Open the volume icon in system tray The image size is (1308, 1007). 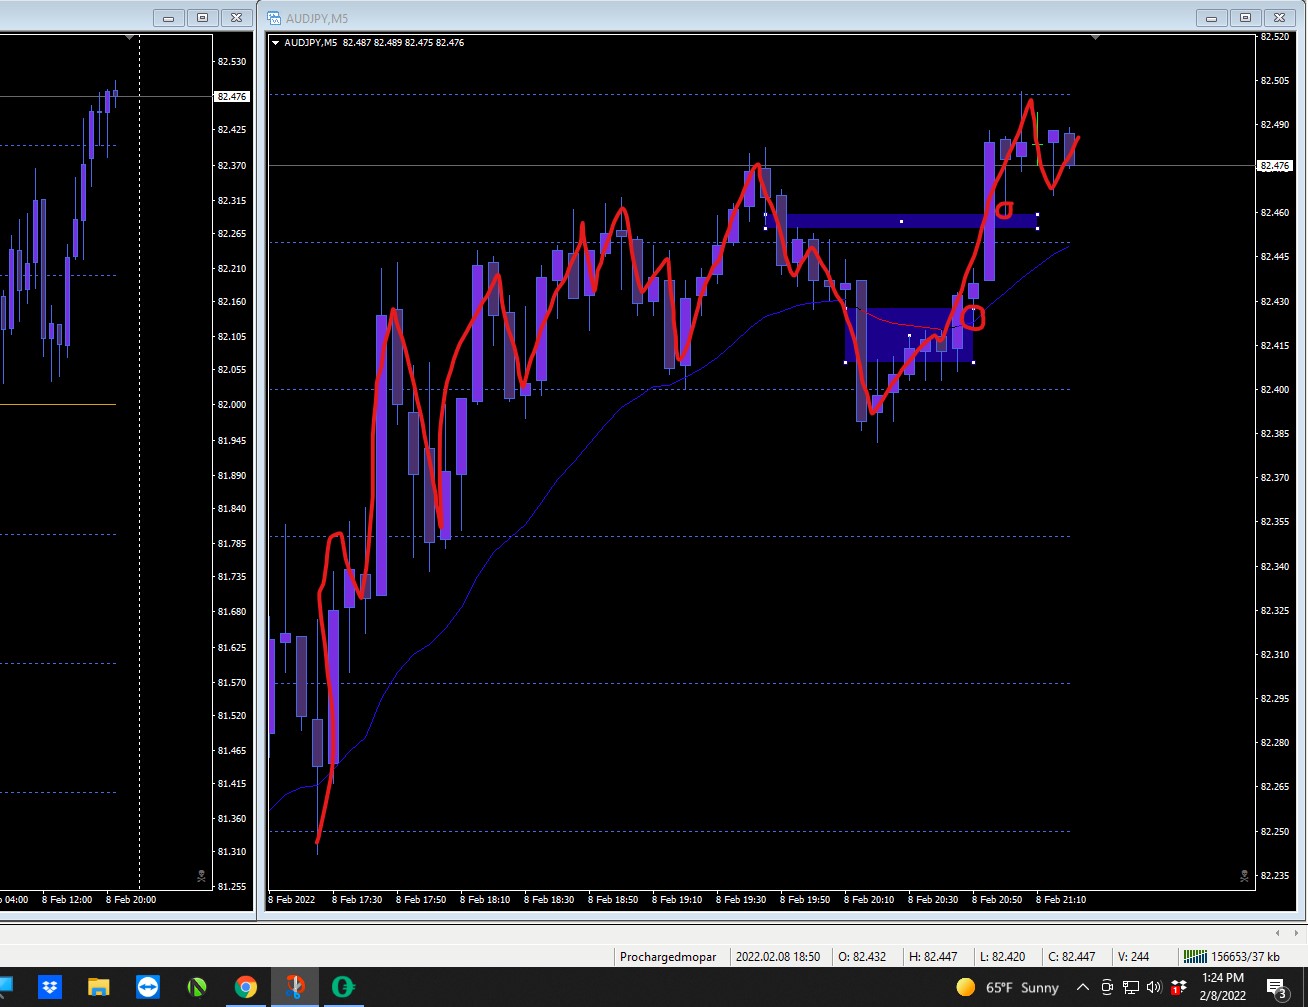click(x=1153, y=987)
